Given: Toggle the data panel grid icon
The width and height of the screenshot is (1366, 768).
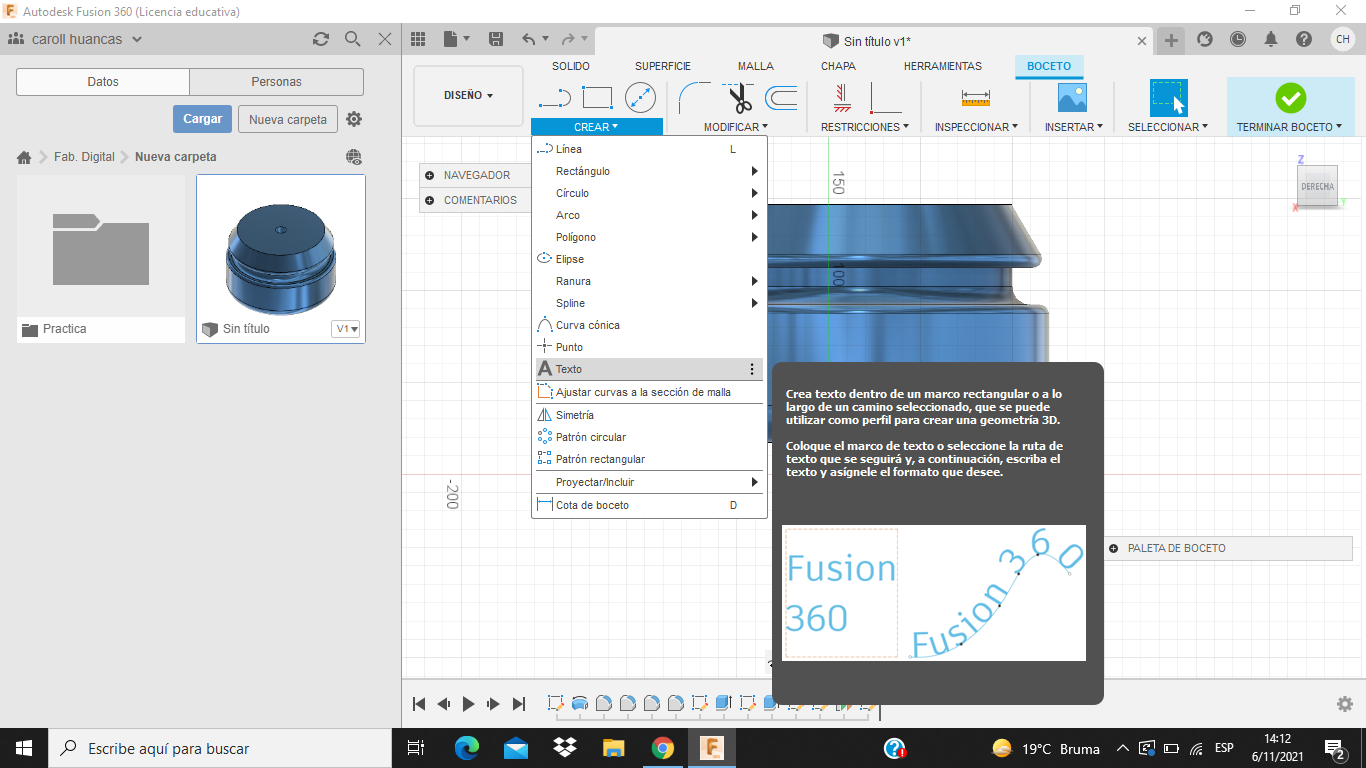Looking at the screenshot, I should pos(419,39).
